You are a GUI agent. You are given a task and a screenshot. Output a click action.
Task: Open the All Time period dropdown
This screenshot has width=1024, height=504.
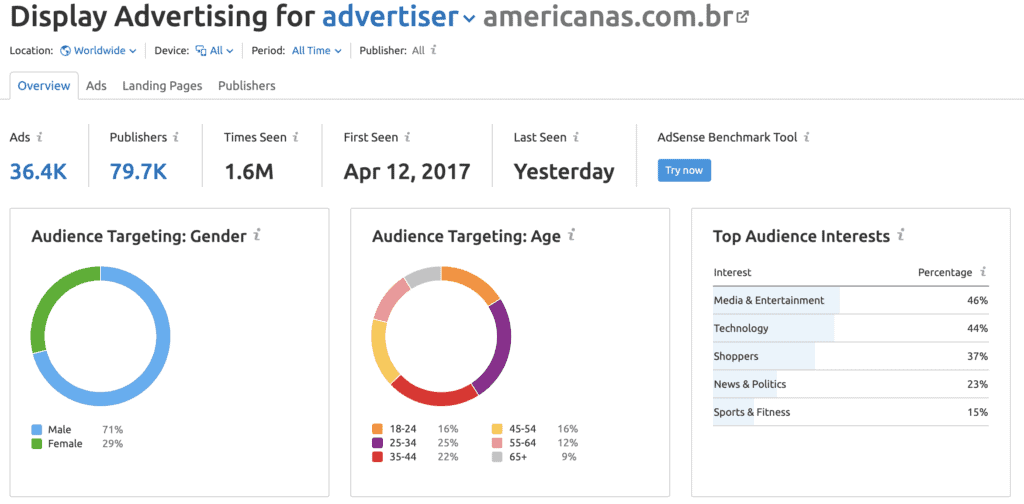click(317, 50)
